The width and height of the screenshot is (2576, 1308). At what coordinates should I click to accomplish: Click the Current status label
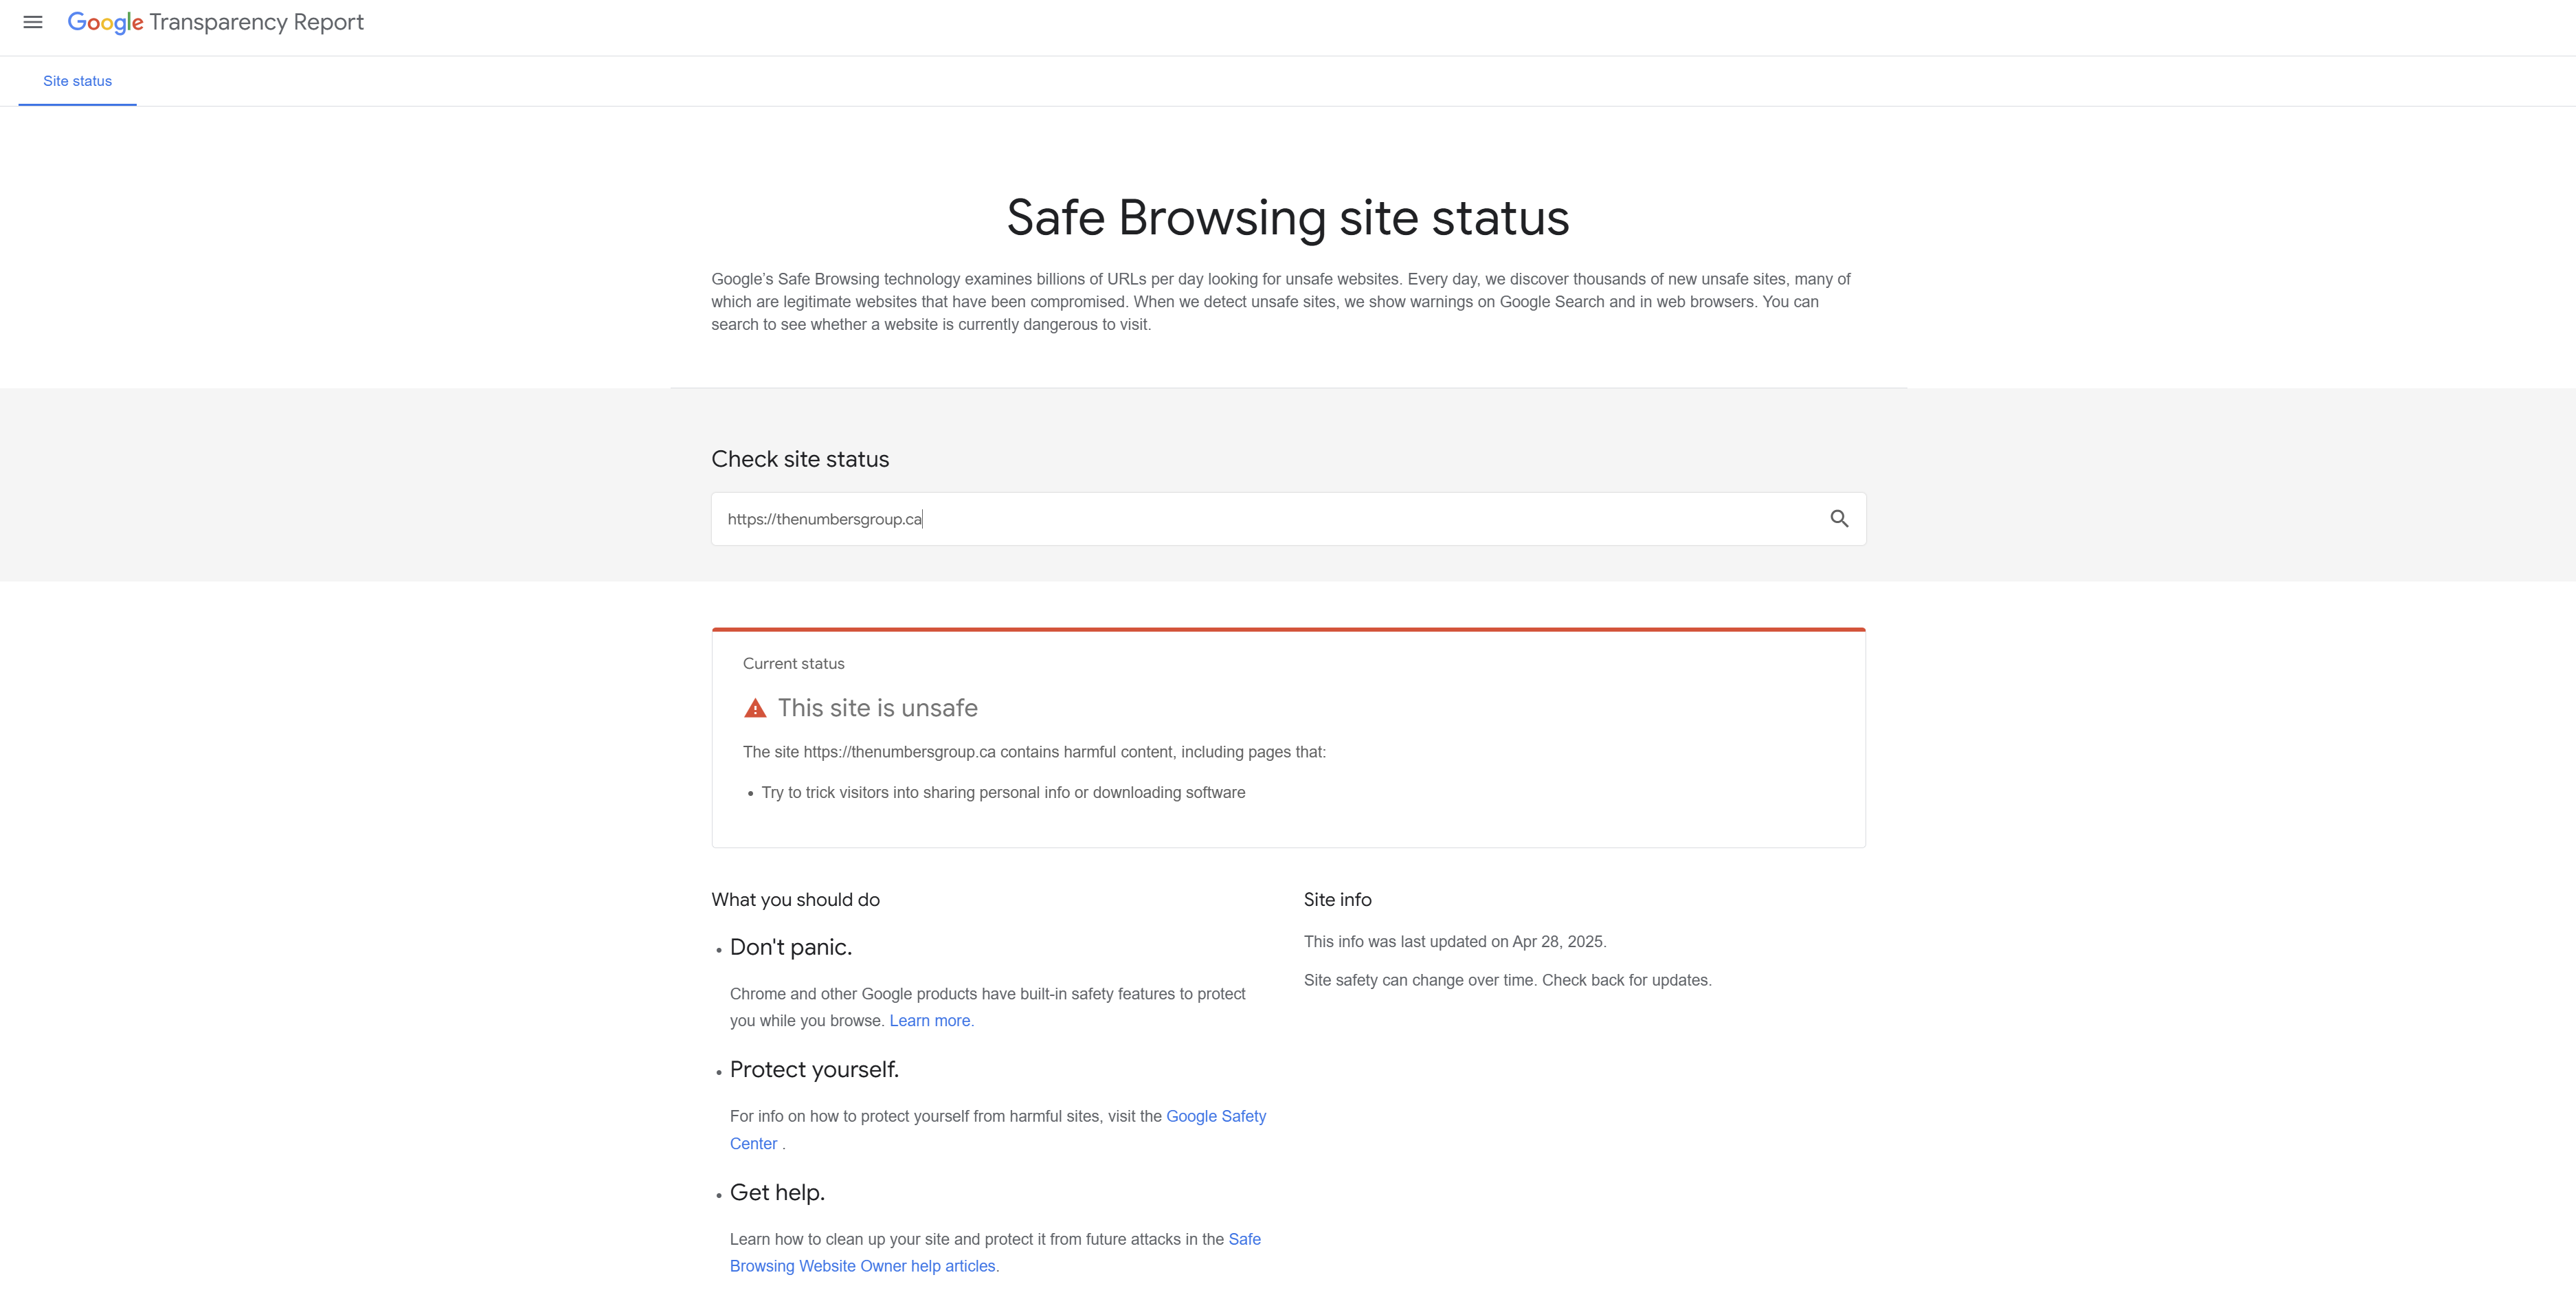[x=794, y=663]
